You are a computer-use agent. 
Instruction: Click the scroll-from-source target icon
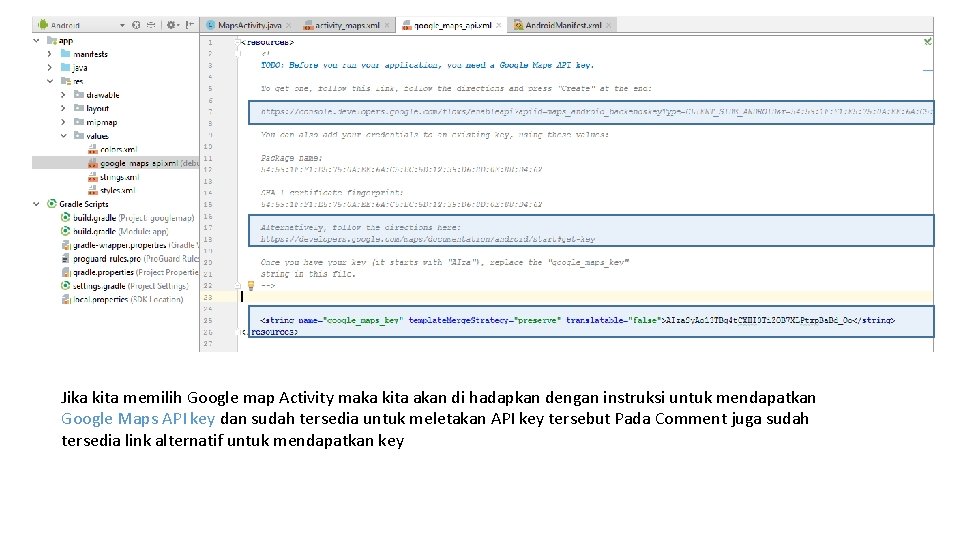(136, 25)
